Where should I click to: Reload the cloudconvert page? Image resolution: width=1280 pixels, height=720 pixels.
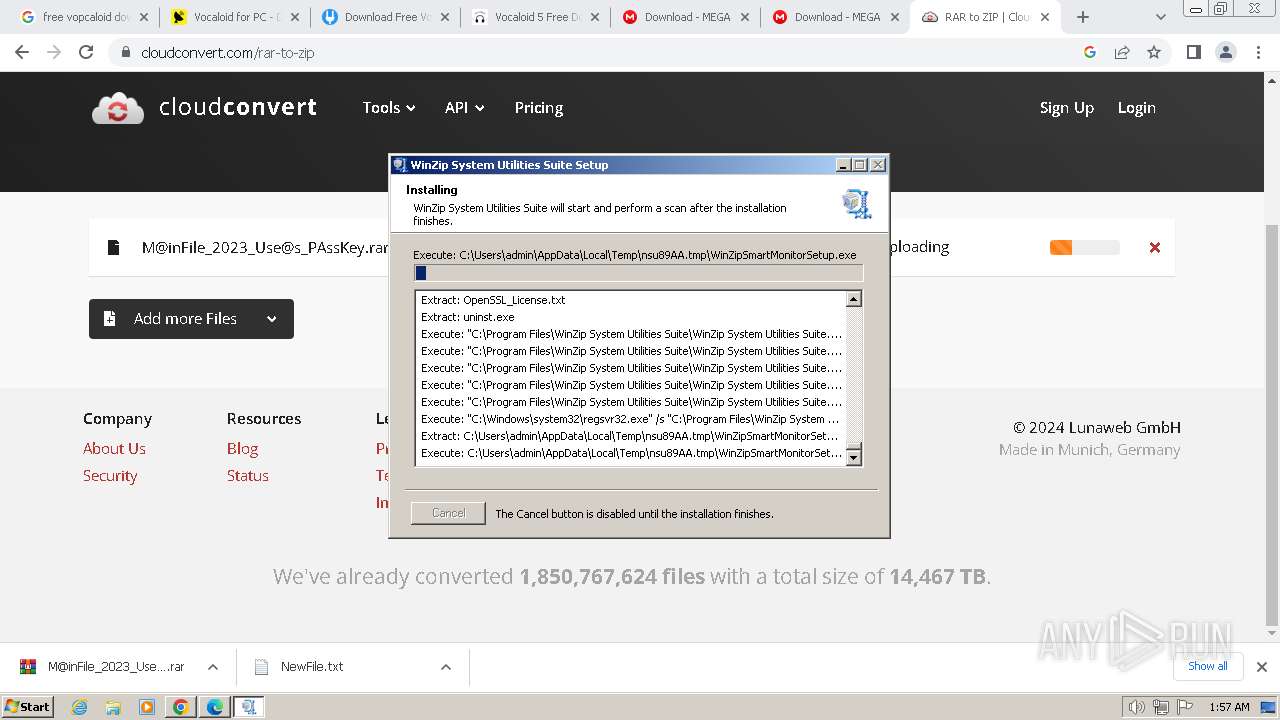[86, 52]
